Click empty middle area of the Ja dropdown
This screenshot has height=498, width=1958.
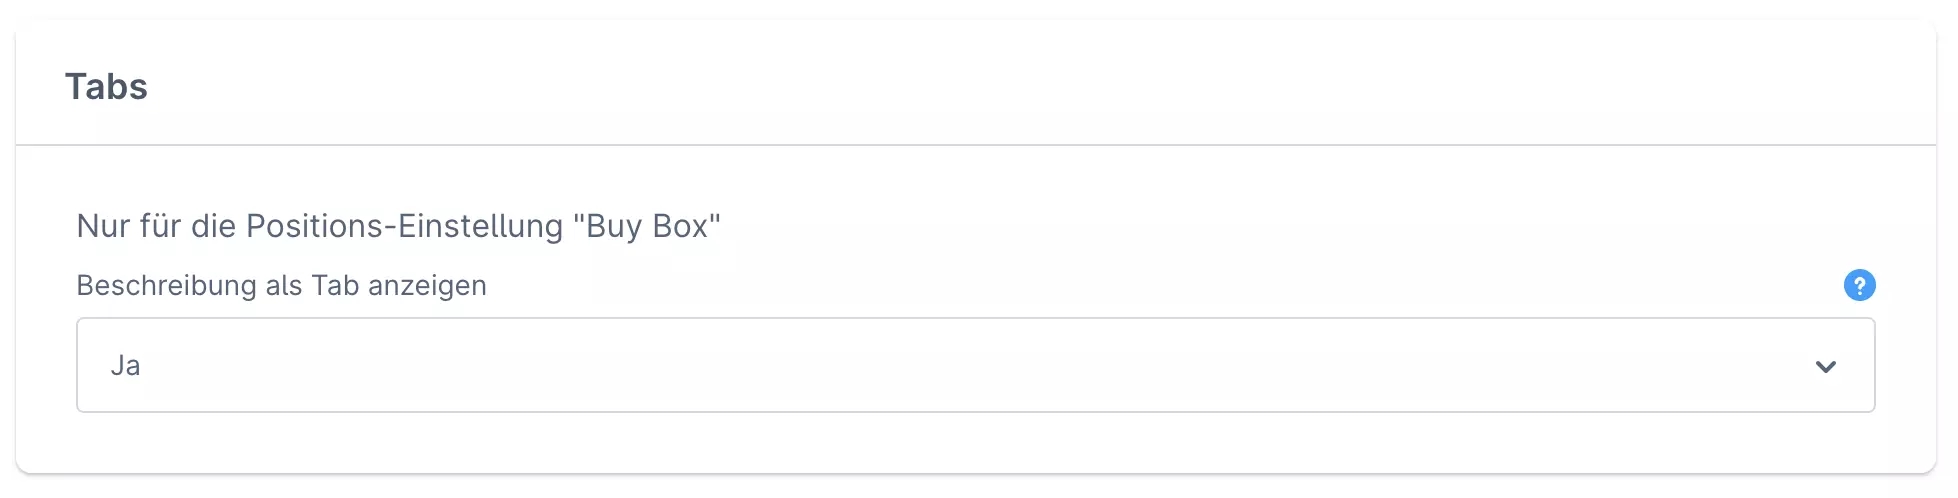point(975,365)
